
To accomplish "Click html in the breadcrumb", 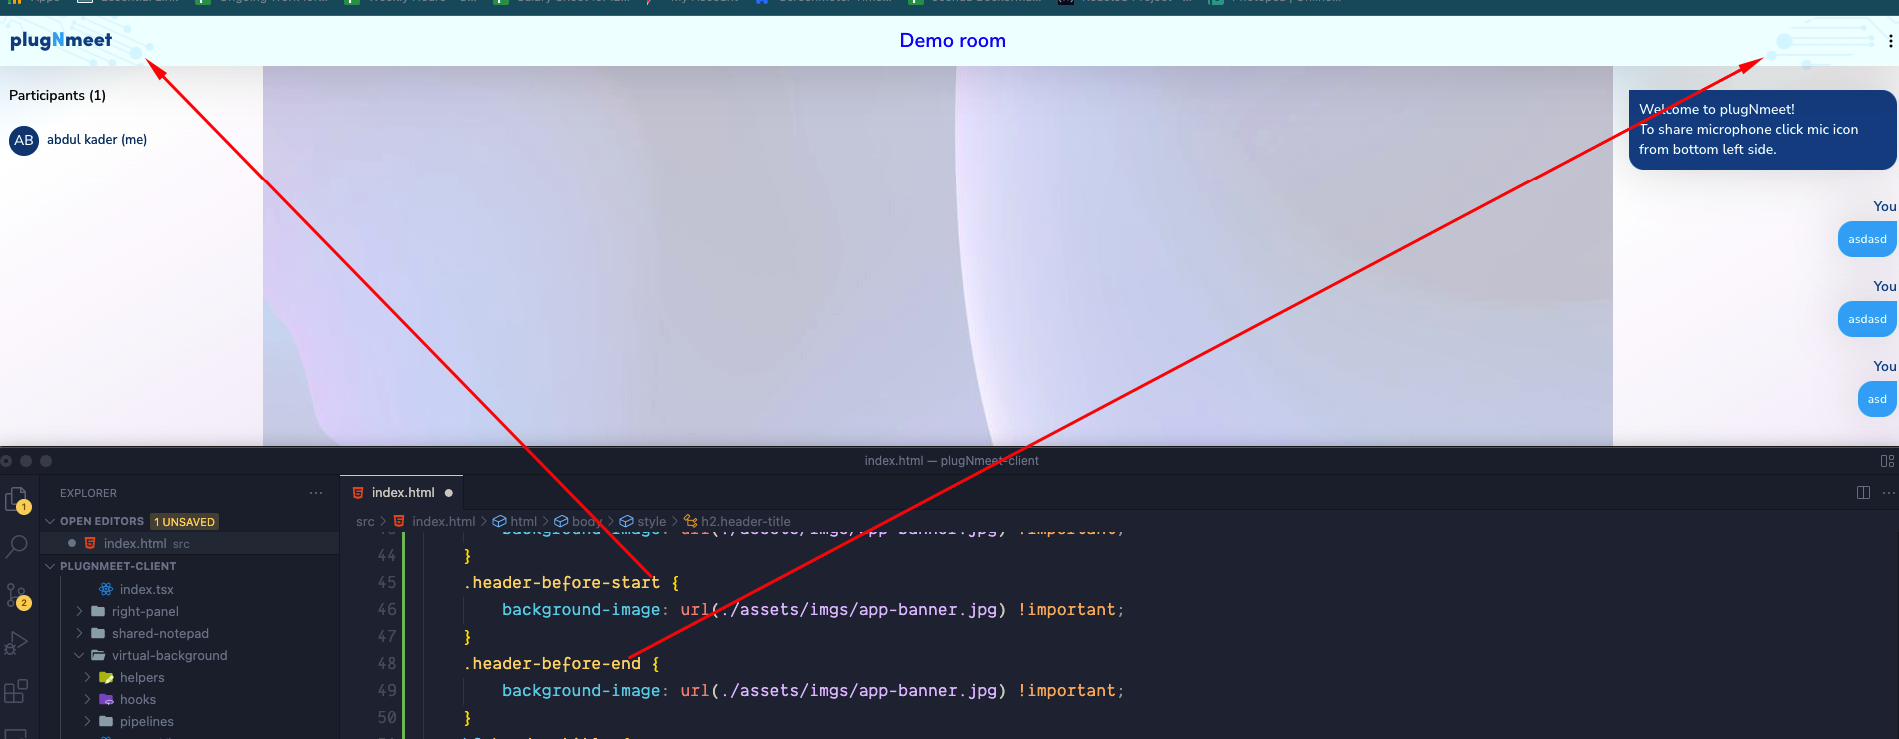I will coord(523,521).
